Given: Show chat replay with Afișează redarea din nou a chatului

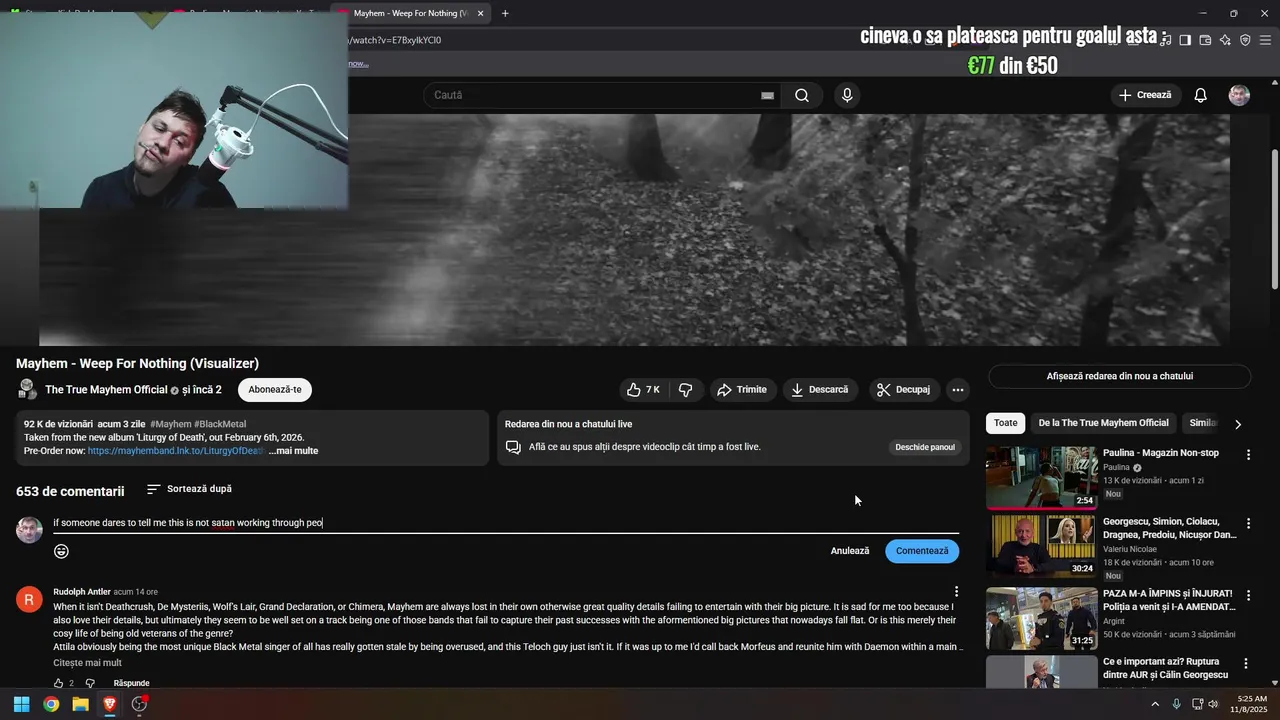Looking at the screenshot, I should click(x=1120, y=376).
